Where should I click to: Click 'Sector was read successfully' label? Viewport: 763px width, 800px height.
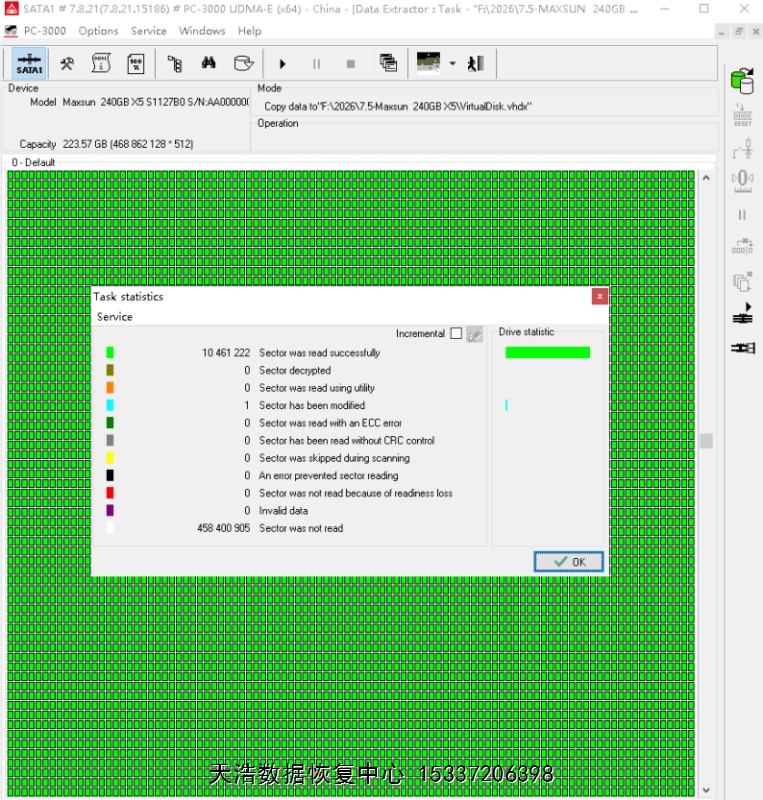pyautogui.click(x=319, y=353)
